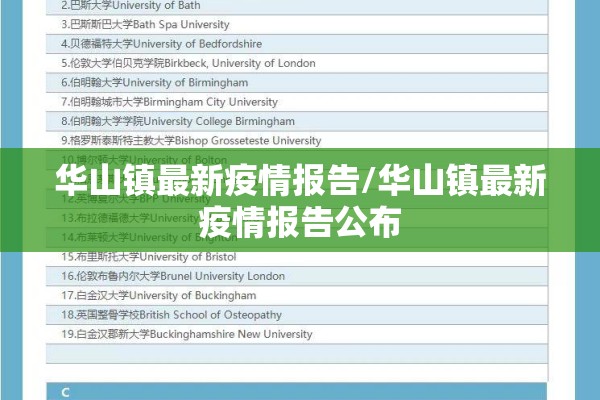
Task: Select "9.格罗斯泰斯特主教大学Bishop Grosseteste University"
Action: pos(297,140)
